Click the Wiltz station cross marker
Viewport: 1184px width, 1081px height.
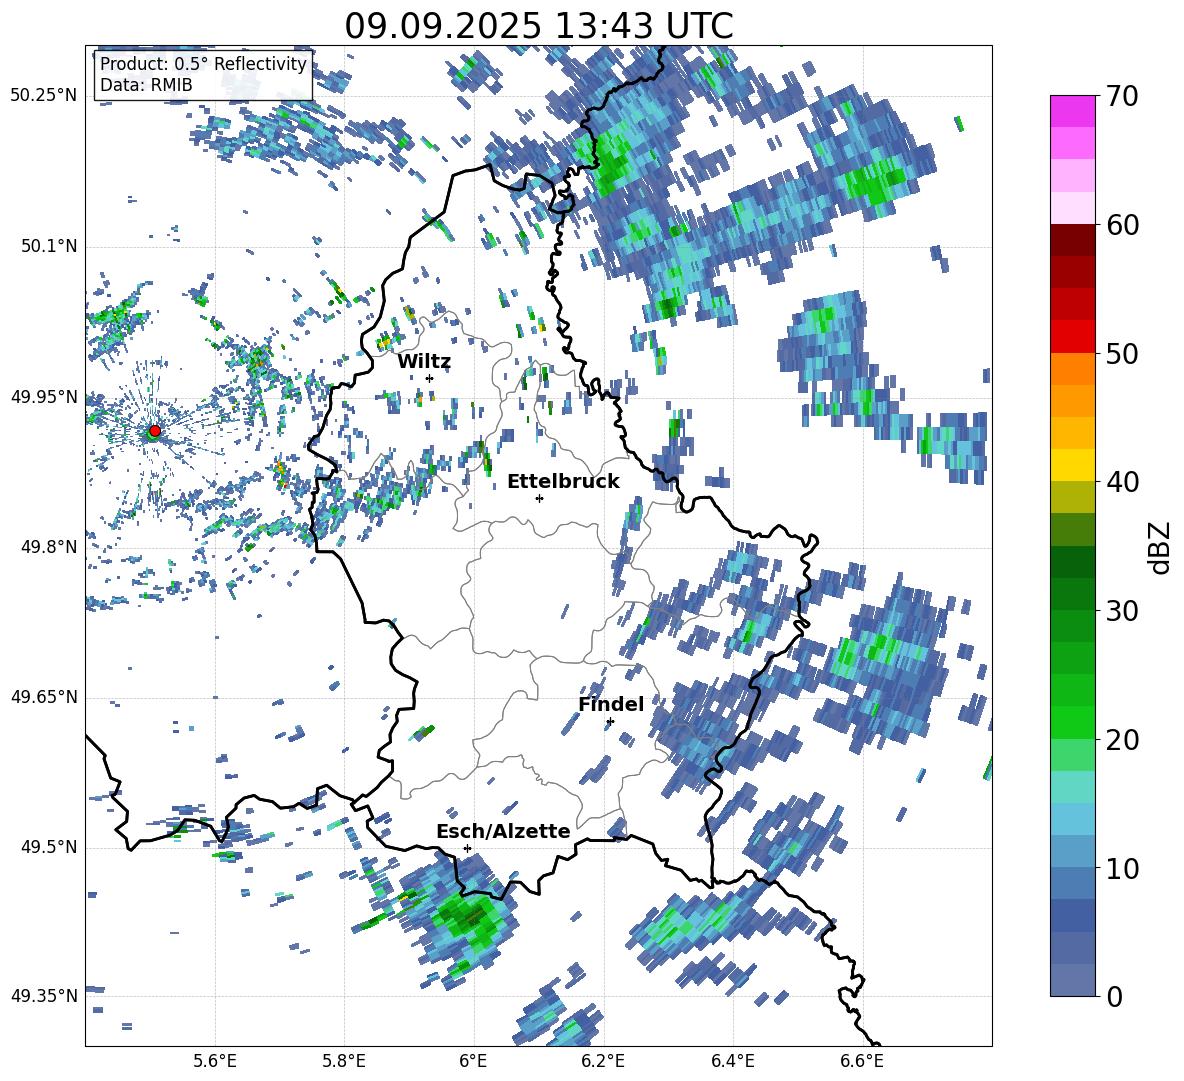(430, 378)
